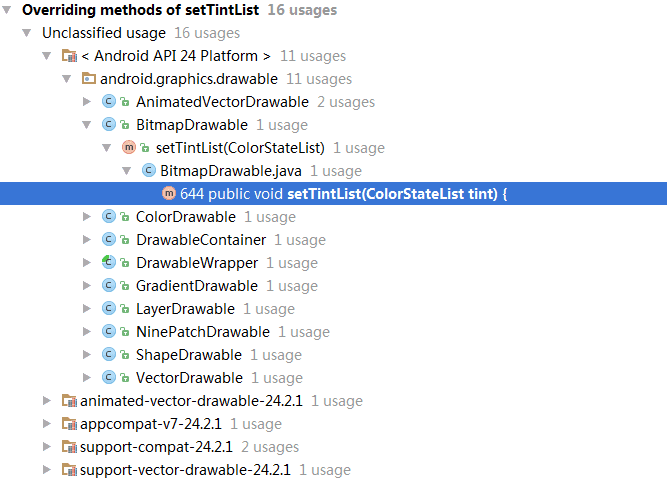This screenshot has height=504, width=667.
Task: Click the BitmapDrawable class icon
Action: tap(109, 125)
